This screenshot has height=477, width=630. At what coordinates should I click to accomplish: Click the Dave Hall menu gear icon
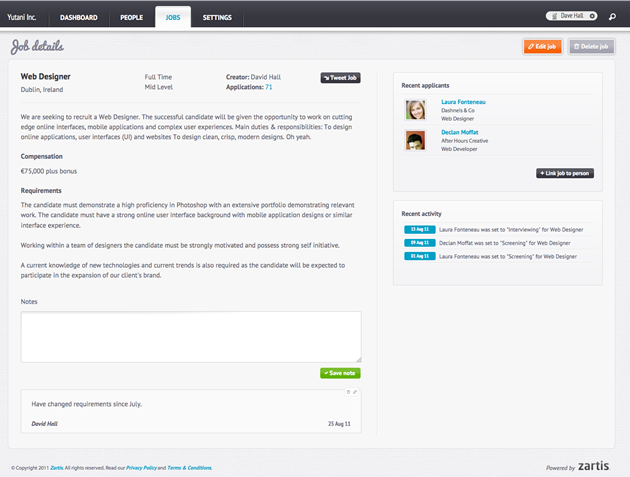point(592,16)
